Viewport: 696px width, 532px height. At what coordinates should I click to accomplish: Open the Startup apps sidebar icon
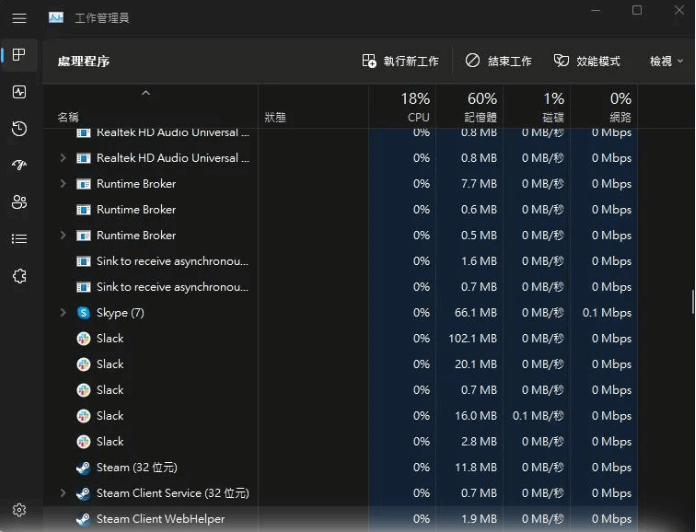[x=19, y=165]
